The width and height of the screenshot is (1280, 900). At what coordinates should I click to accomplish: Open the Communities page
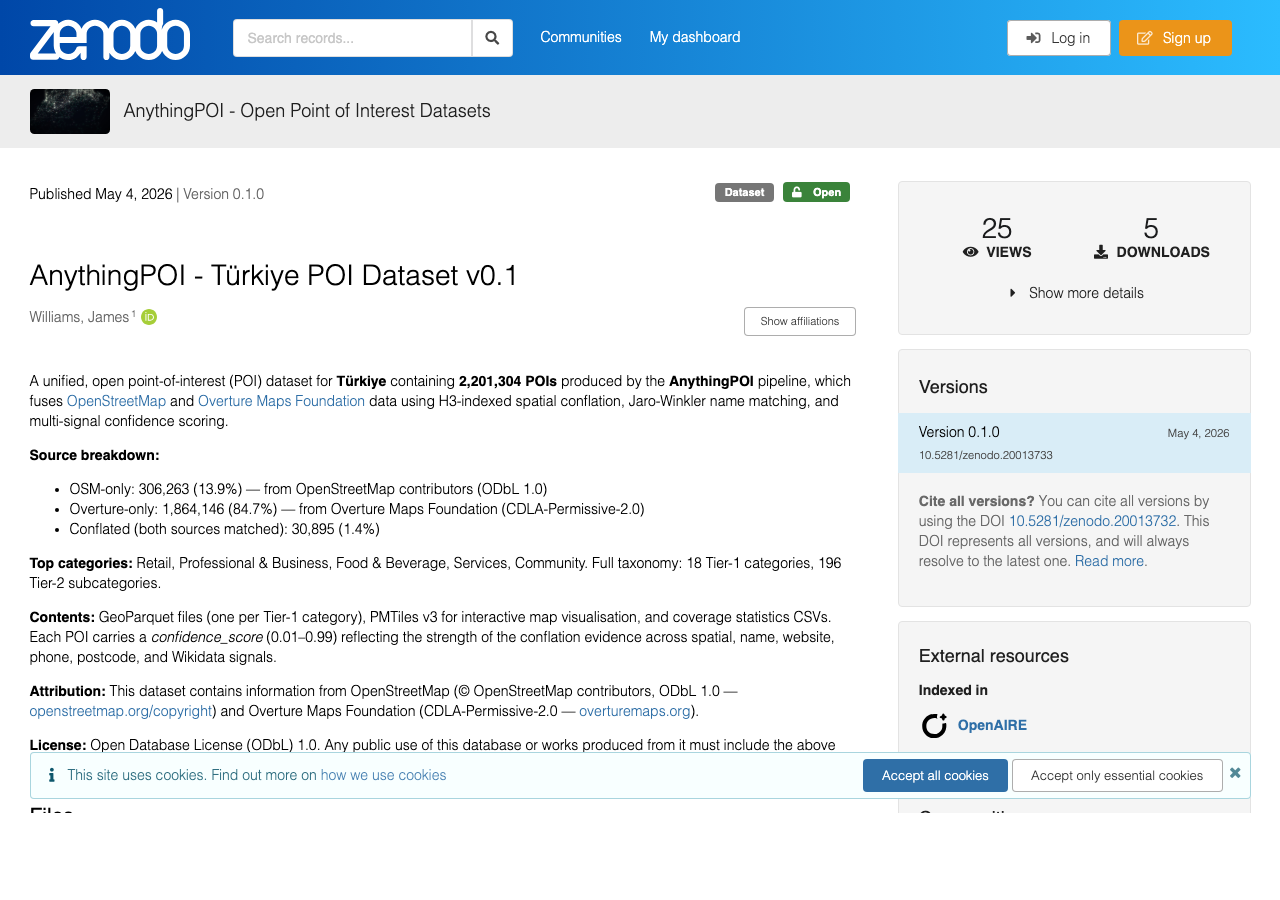(x=581, y=37)
